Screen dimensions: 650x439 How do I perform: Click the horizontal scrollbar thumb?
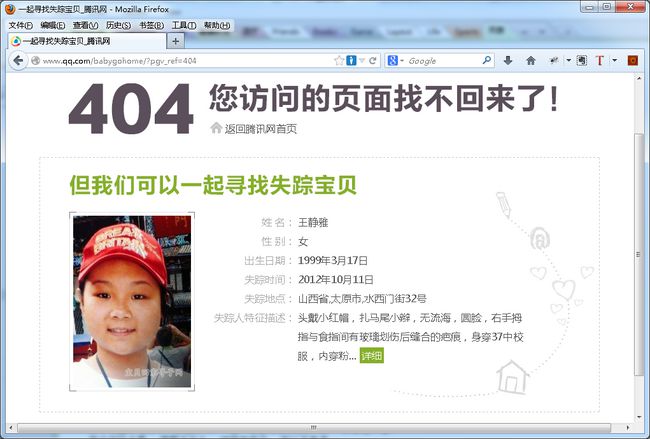[314, 427]
